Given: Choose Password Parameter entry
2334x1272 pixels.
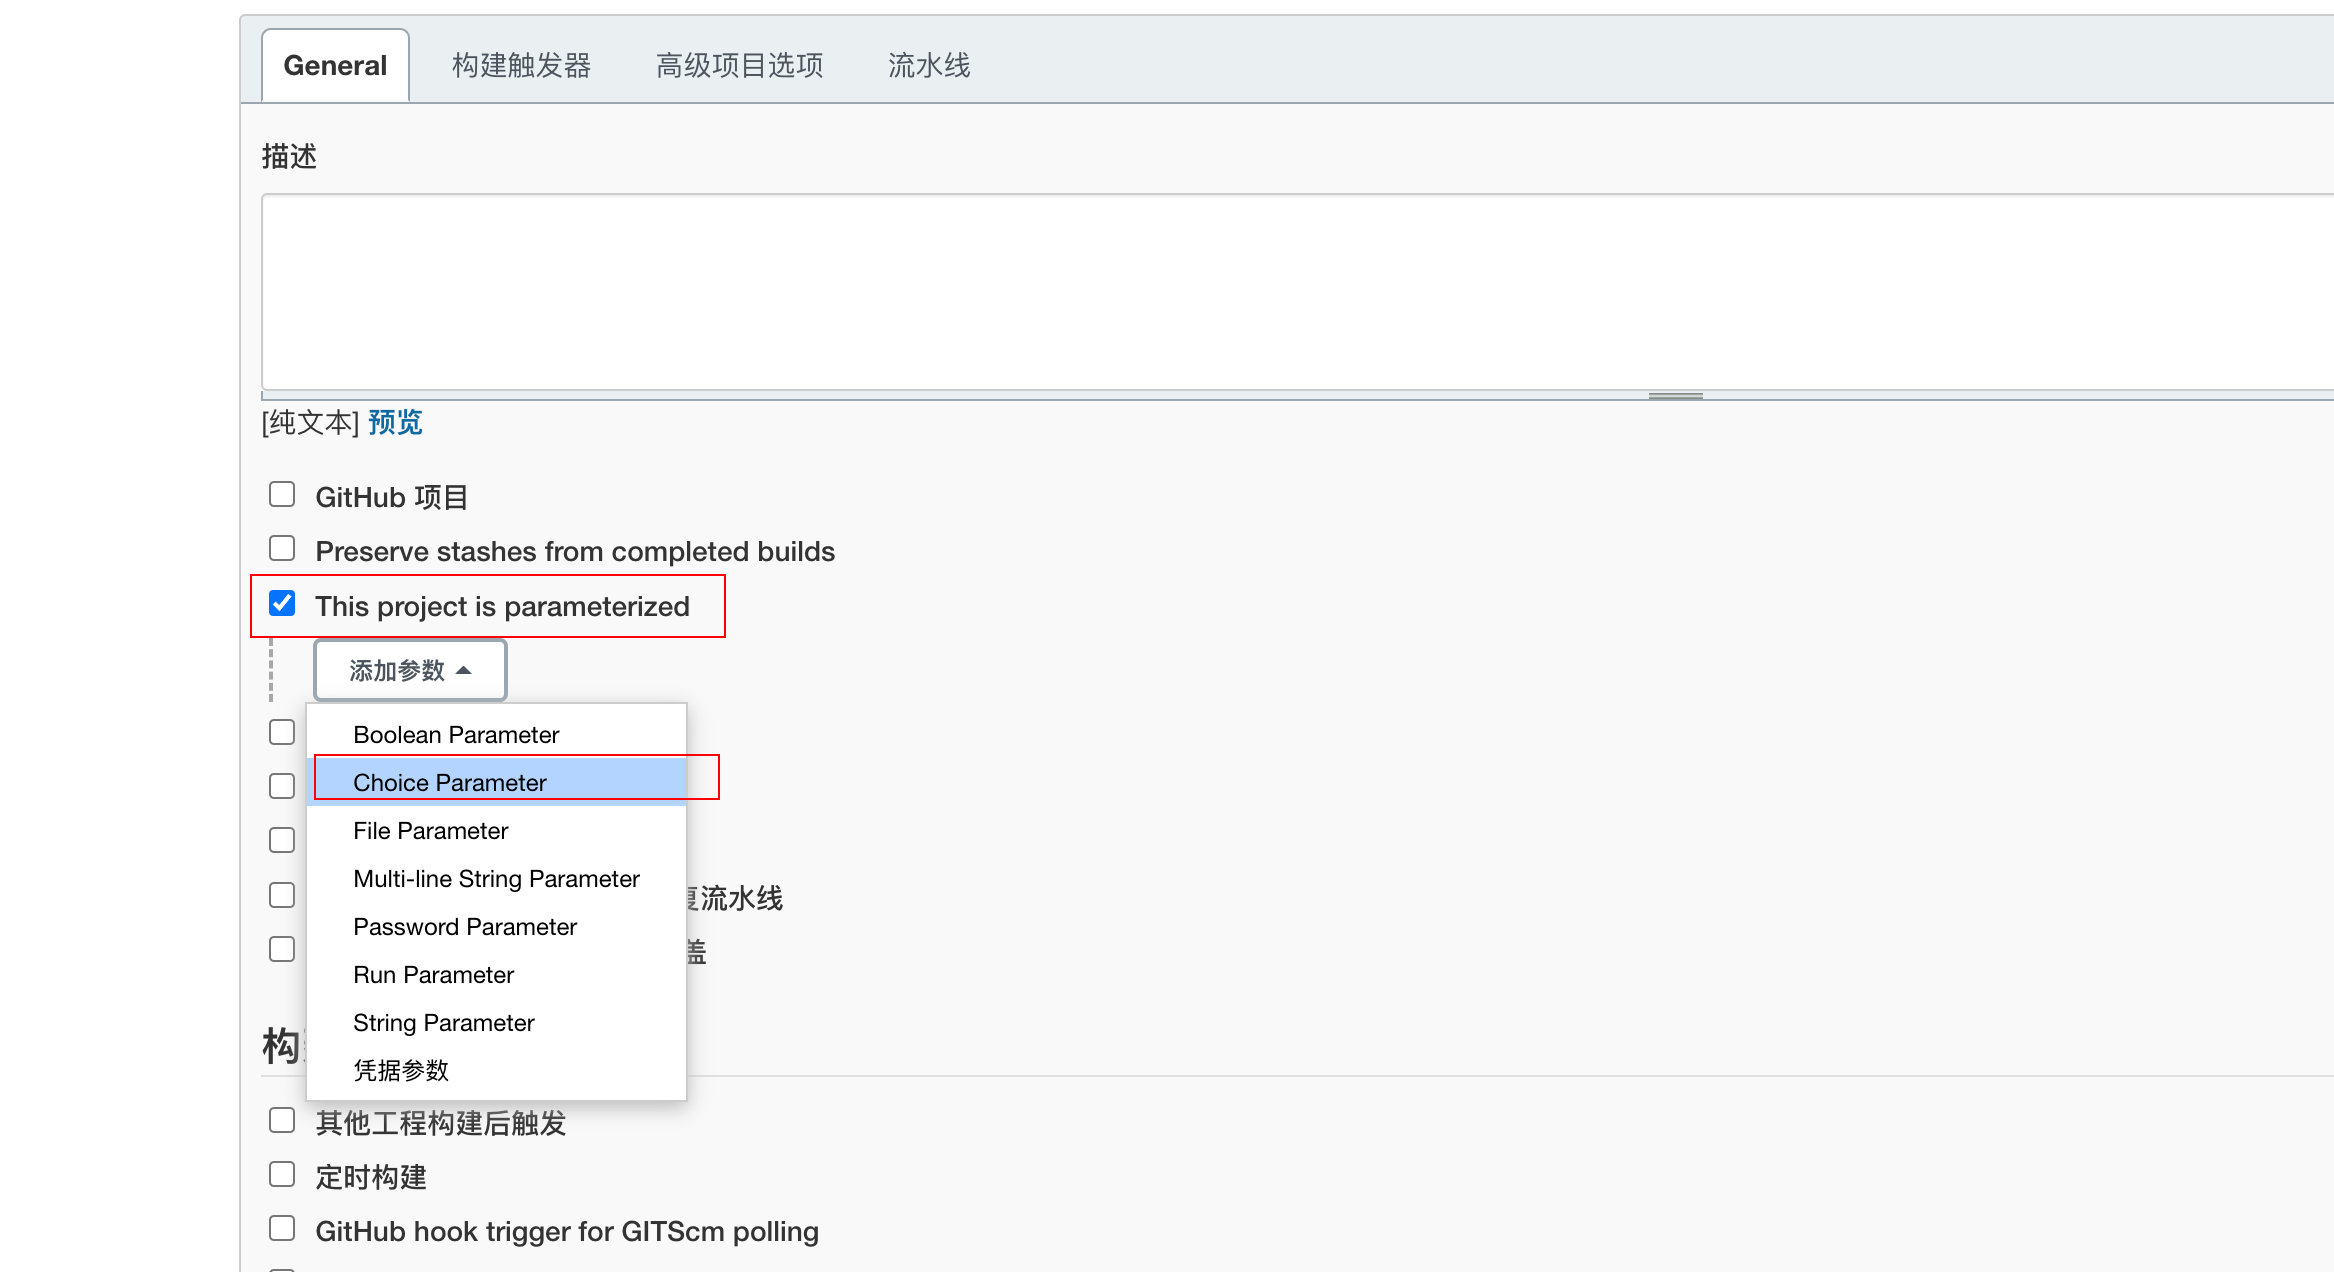Looking at the screenshot, I should (465, 927).
